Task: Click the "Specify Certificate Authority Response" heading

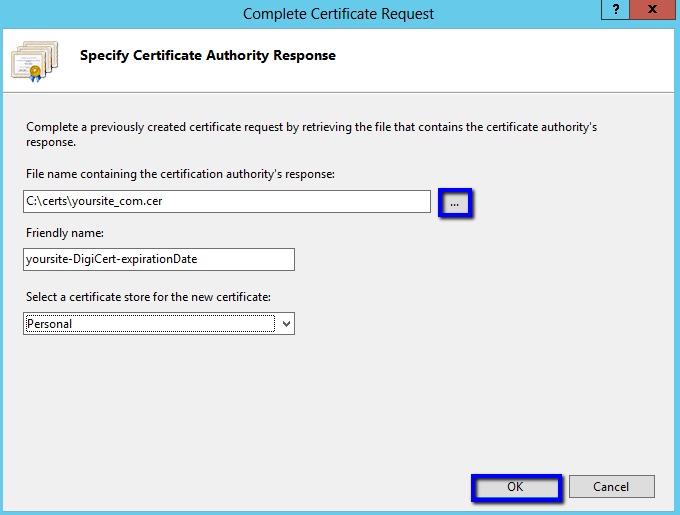Action: coord(207,56)
